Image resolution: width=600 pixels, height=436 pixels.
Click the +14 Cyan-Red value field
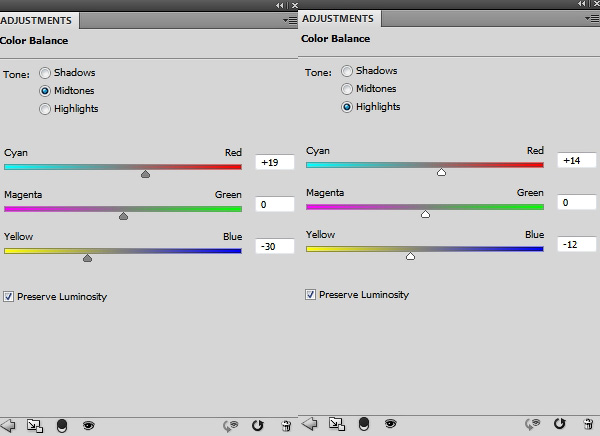(577, 160)
